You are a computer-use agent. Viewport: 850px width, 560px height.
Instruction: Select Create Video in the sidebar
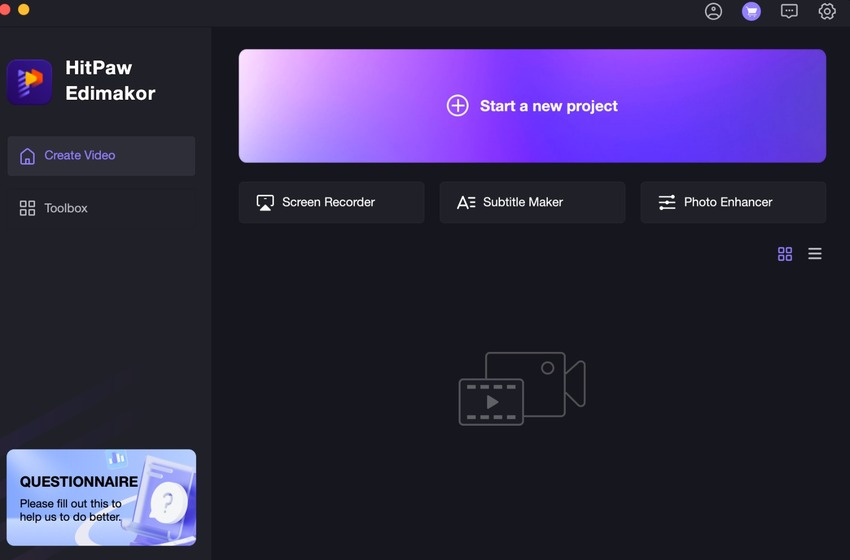click(101, 156)
